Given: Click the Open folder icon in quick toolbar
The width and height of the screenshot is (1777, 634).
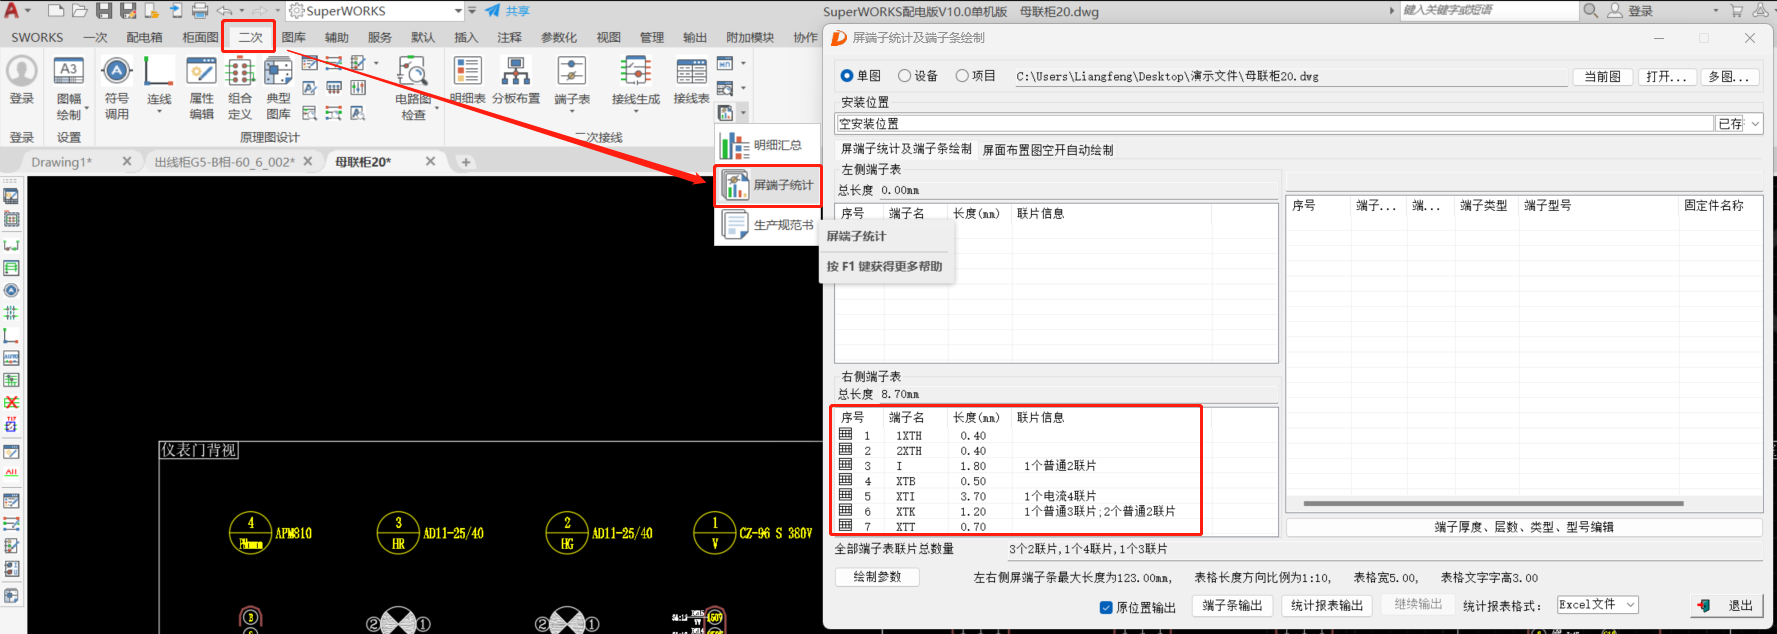Looking at the screenshot, I should pyautogui.click(x=79, y=11).
